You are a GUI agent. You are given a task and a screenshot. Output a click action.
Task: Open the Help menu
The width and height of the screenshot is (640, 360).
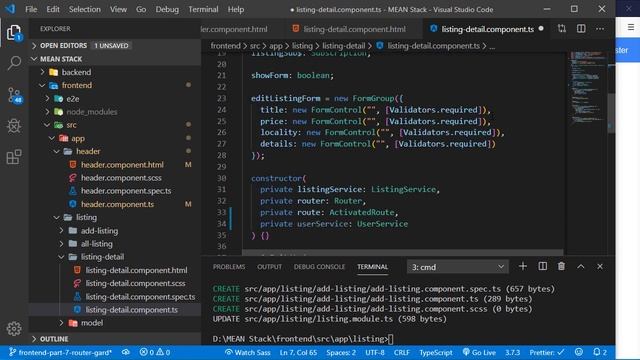pos(236,9)
